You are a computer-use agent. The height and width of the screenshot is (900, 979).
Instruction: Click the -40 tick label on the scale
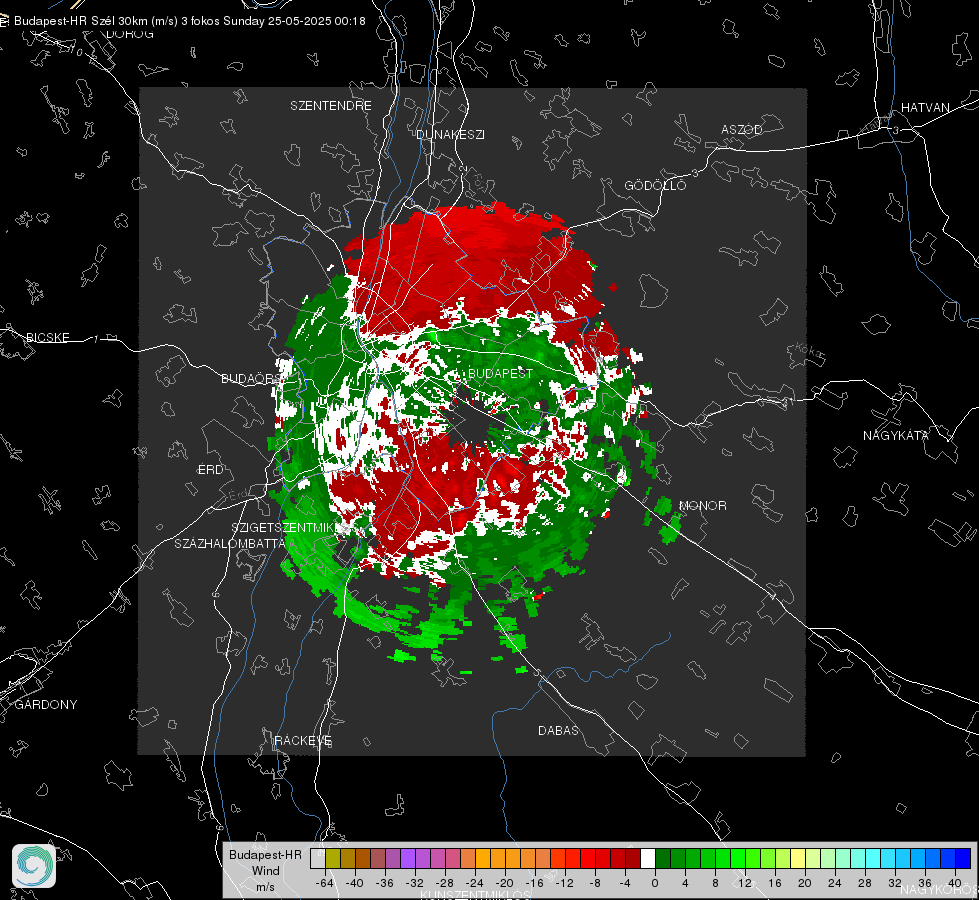355,883
